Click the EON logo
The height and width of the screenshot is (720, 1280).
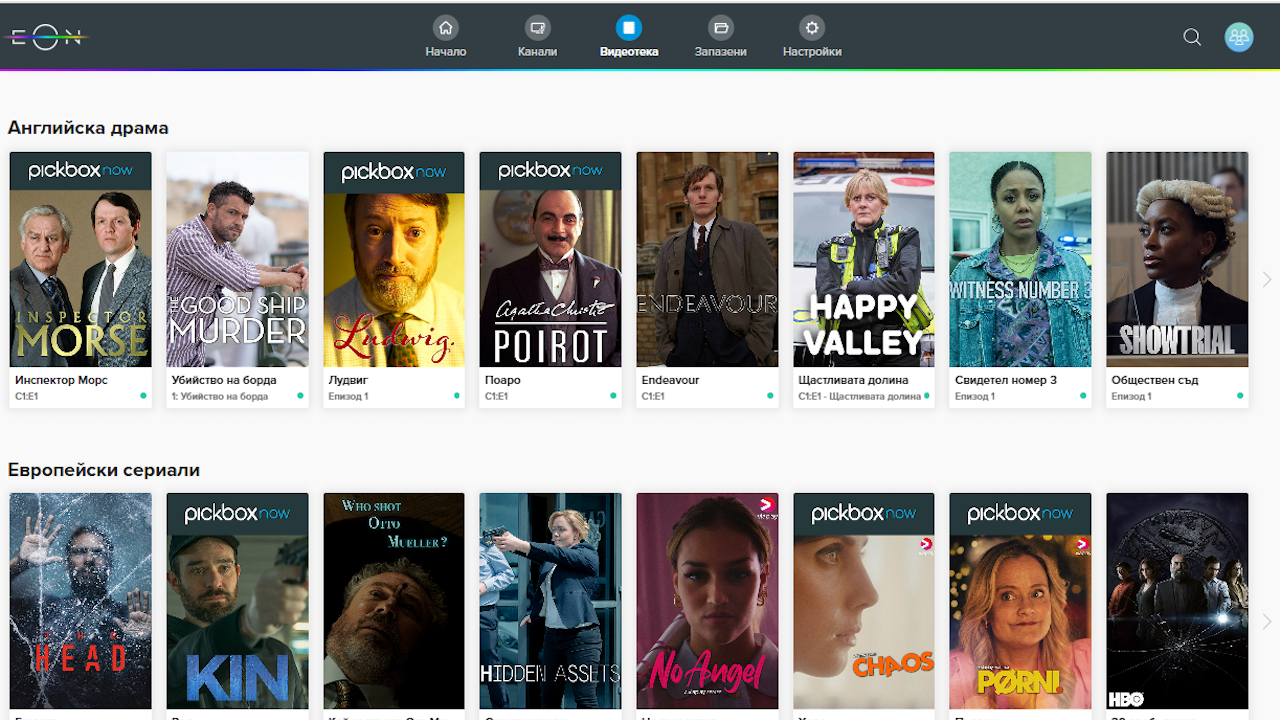click(x=45, y=38)
